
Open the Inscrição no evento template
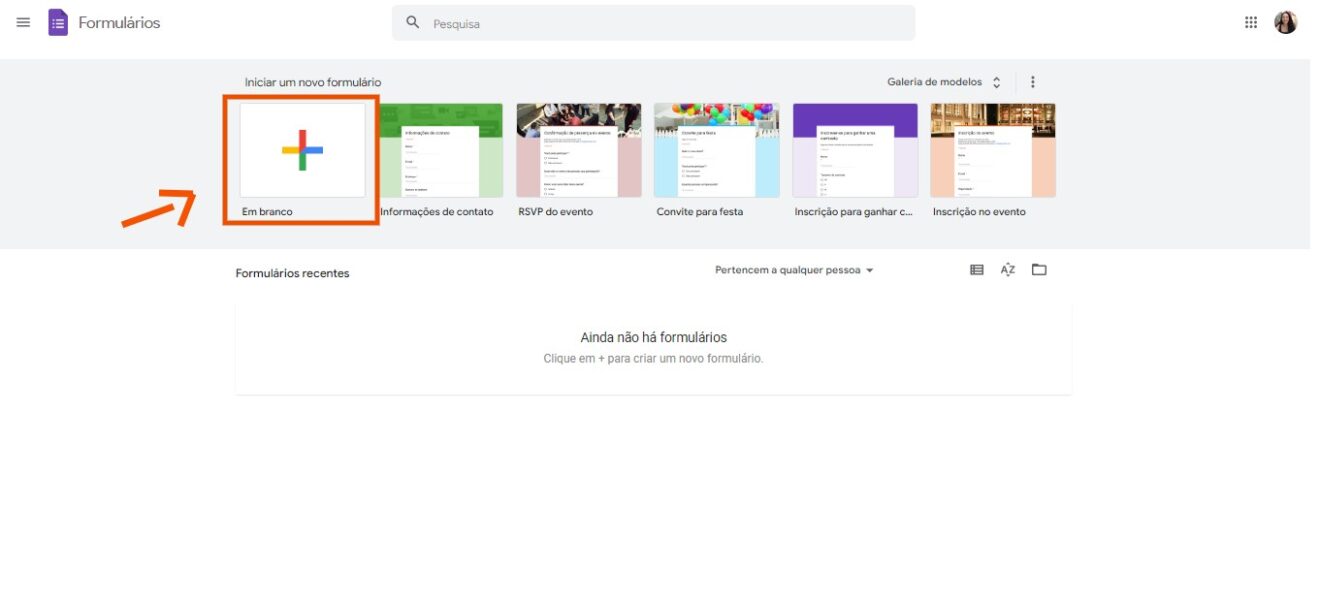(993, 150)
